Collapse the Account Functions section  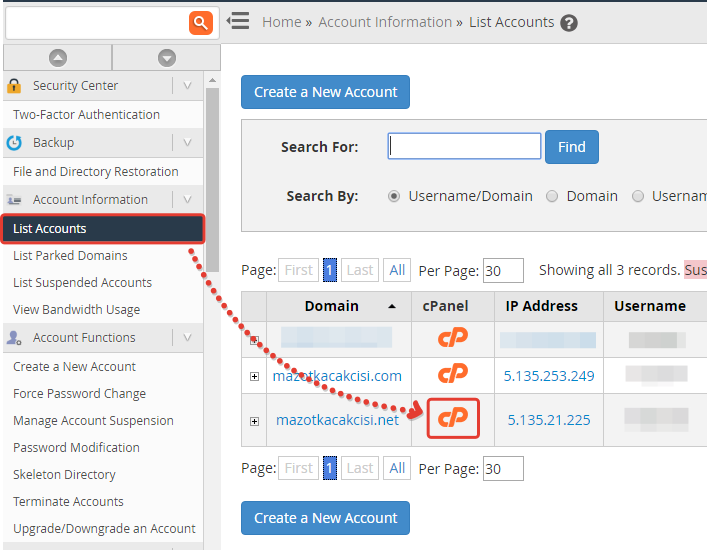187,338
